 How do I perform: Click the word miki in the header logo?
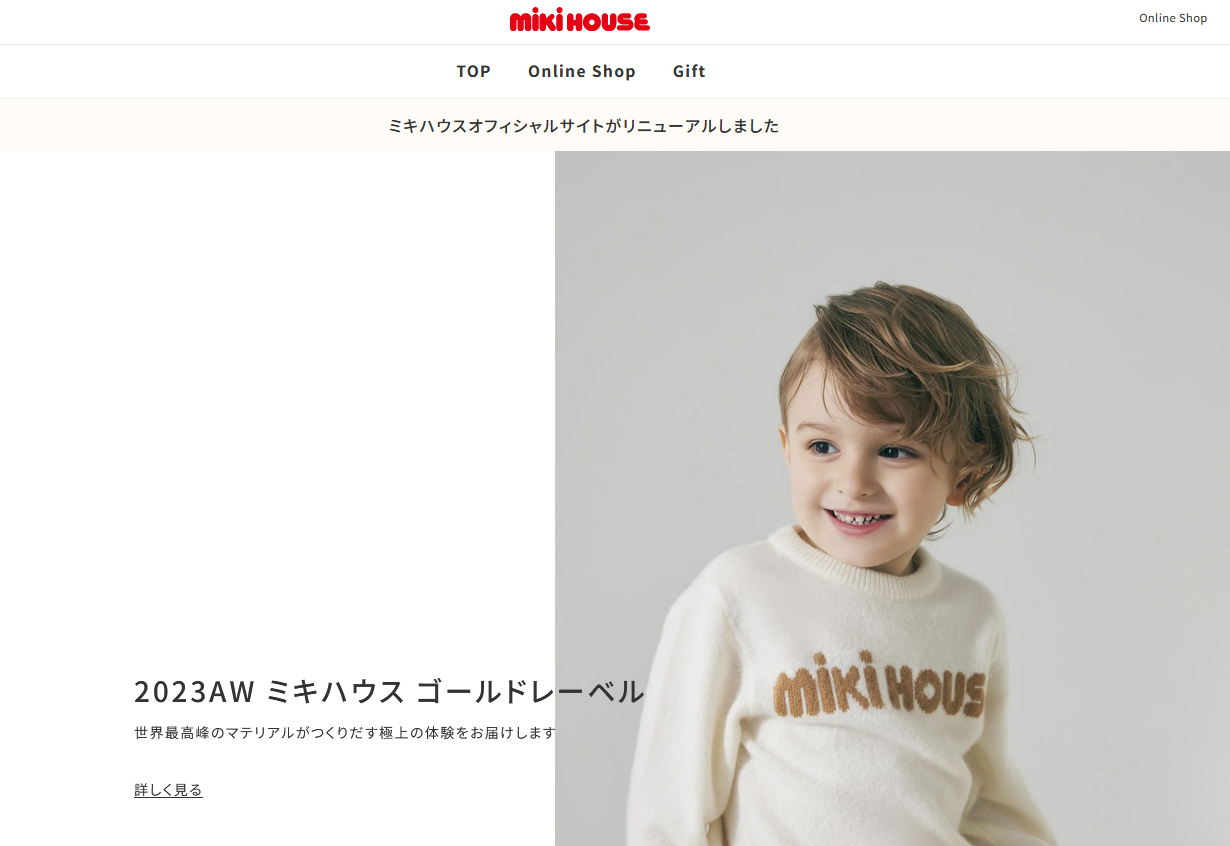coord(535,20)
